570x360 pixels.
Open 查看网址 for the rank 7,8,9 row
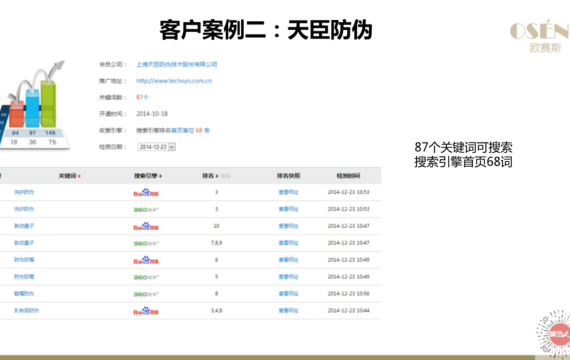pos(289,243)
